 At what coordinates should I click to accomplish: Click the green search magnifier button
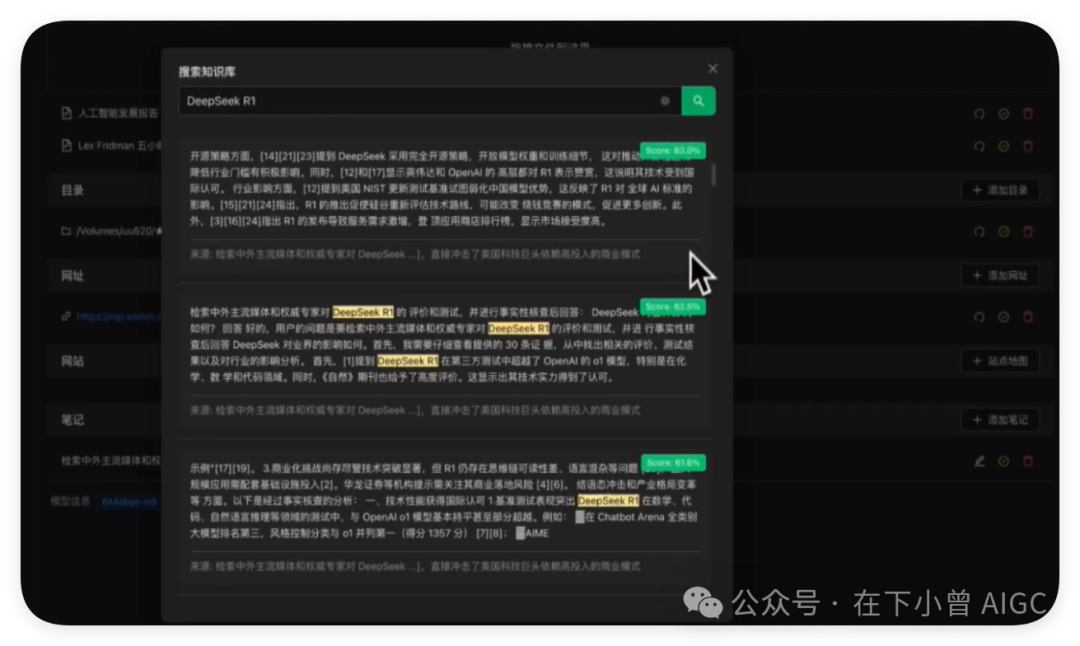pyautogui.click(x=698, y=101)
